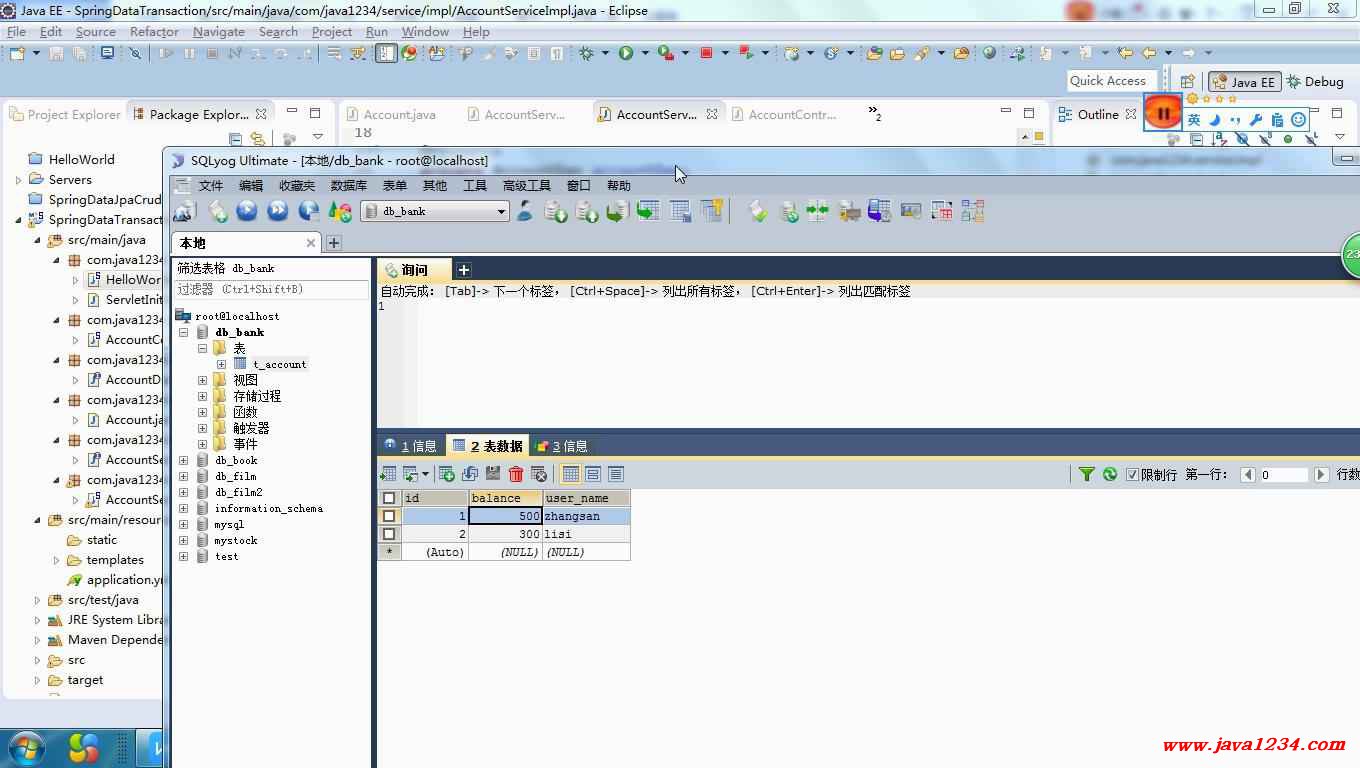Viewport: 1360px width, 768px height.
Task: Expand the t_account table node
Action: pyautogui.click(x=221, y=364)
